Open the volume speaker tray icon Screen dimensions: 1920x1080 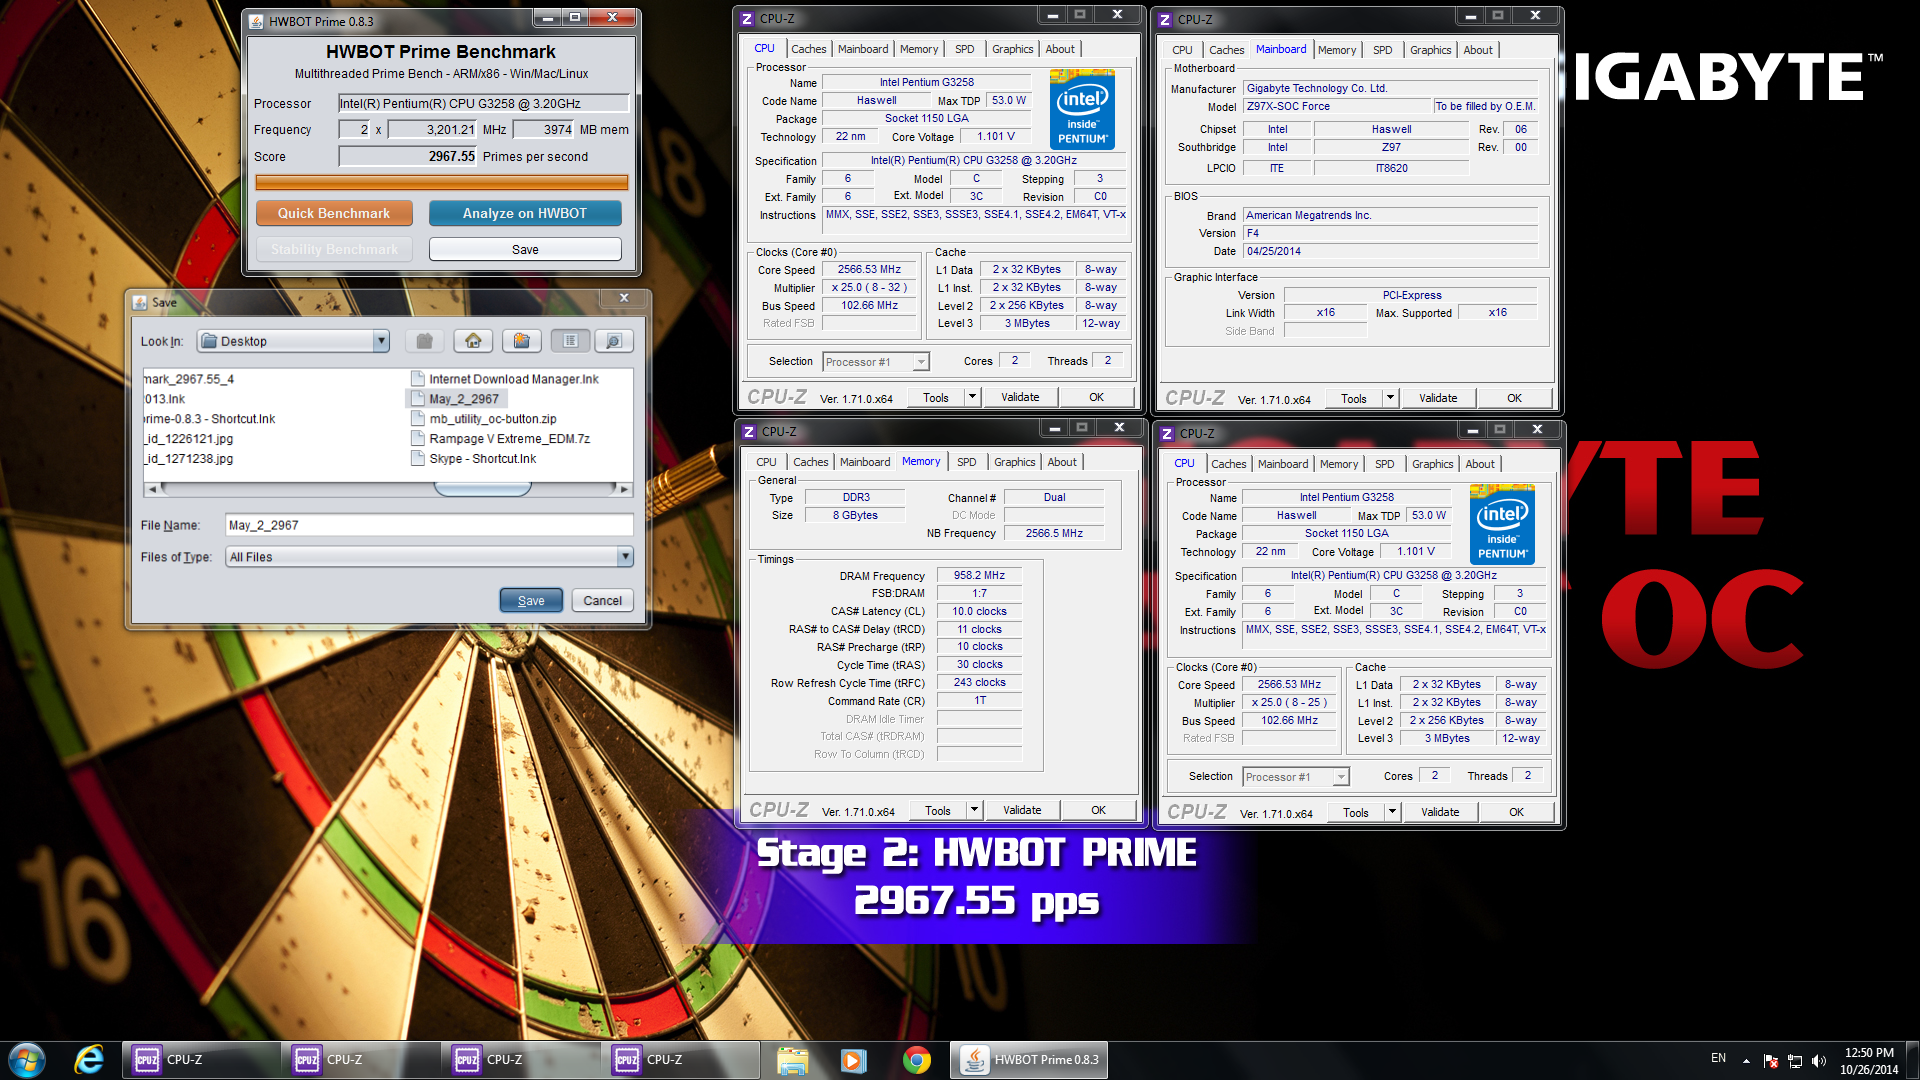coord(1819,1060)
